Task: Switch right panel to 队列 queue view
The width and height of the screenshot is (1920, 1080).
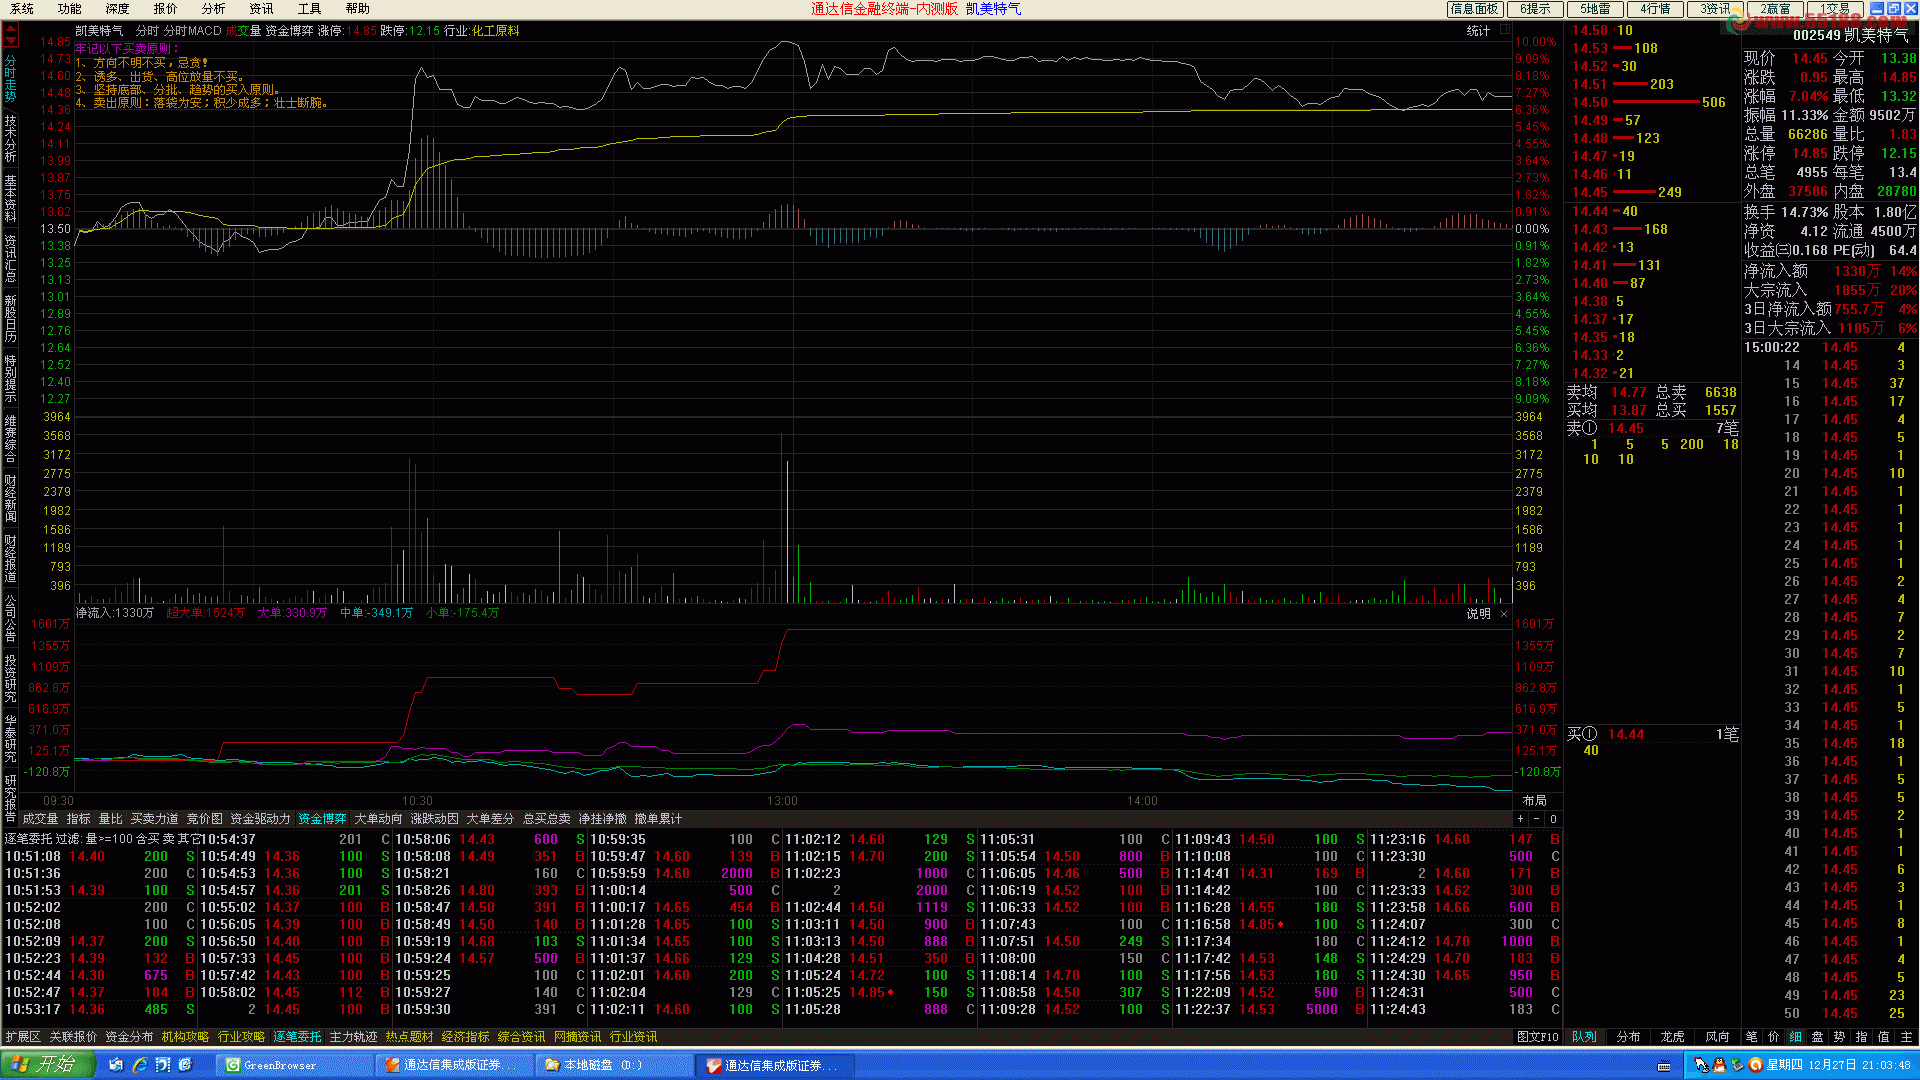Action: pos(1584,1037)
